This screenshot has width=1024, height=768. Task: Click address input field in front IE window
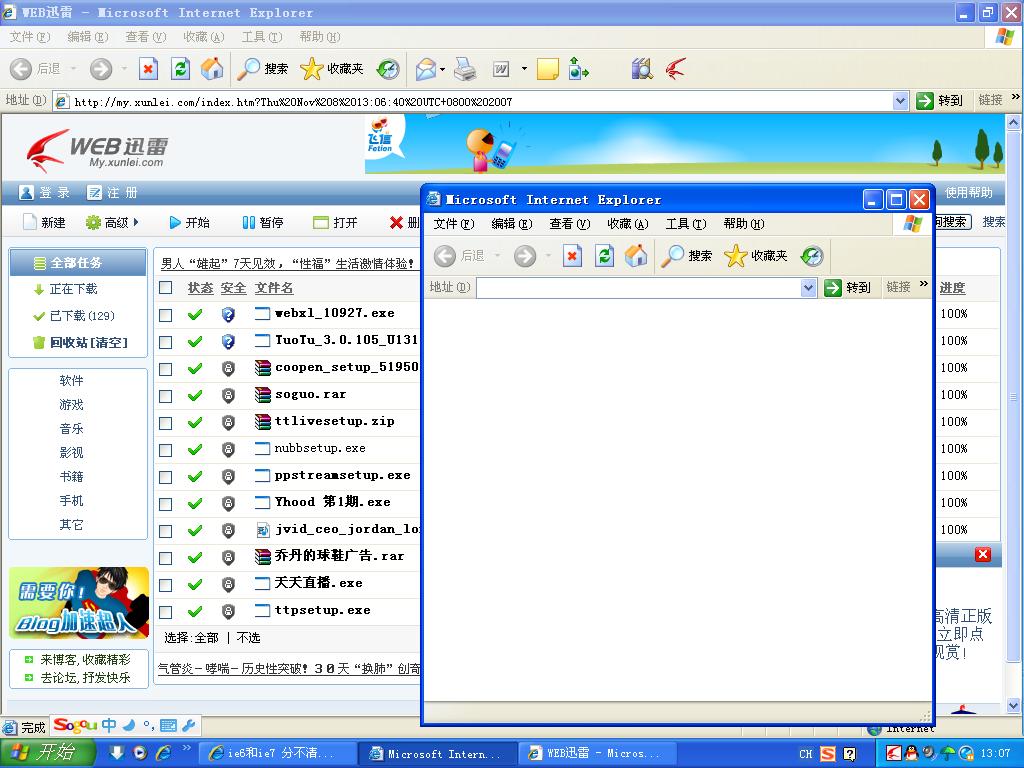tap(639, 288)
